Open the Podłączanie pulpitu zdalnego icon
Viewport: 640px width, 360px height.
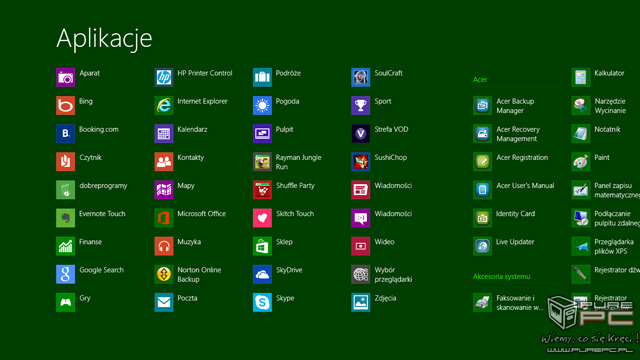click(581, 218)
